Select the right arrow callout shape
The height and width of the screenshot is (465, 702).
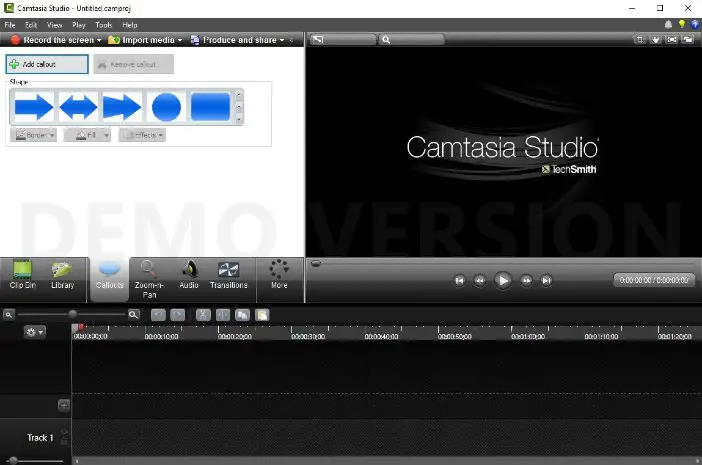(x=34, y=107)
